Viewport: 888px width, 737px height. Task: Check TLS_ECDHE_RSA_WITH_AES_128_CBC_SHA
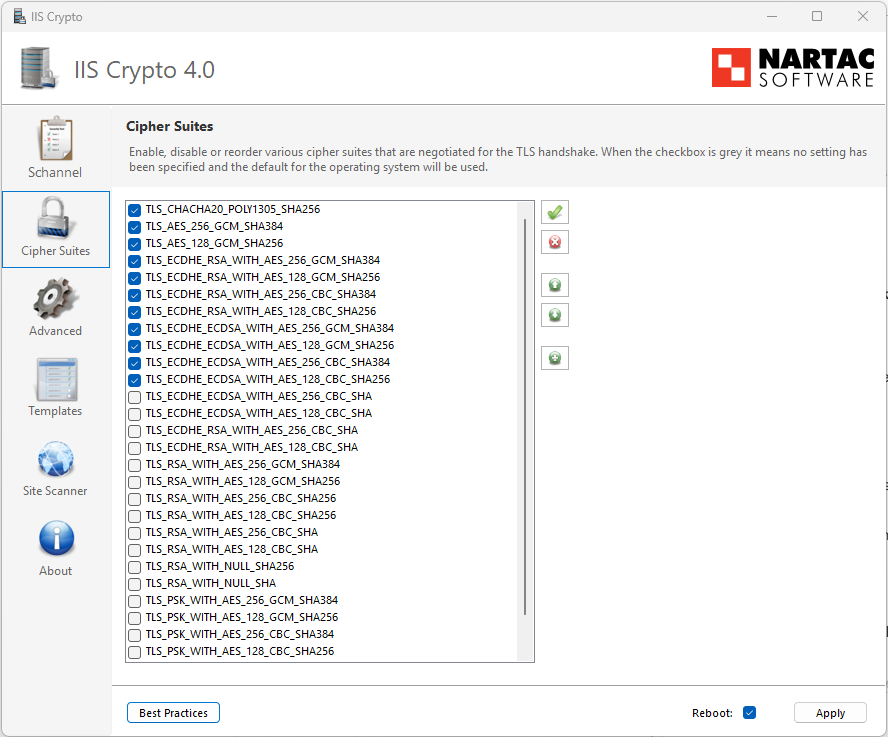(x=134, y=448)
